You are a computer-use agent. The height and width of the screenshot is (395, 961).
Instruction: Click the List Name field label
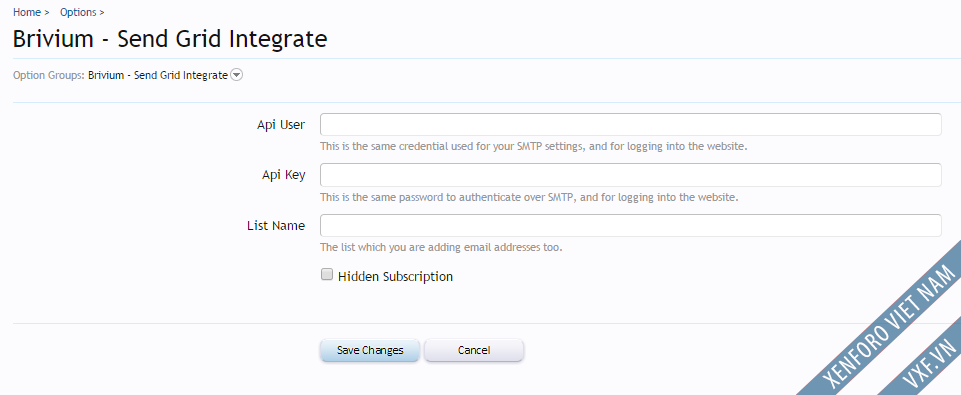(276, 226)
